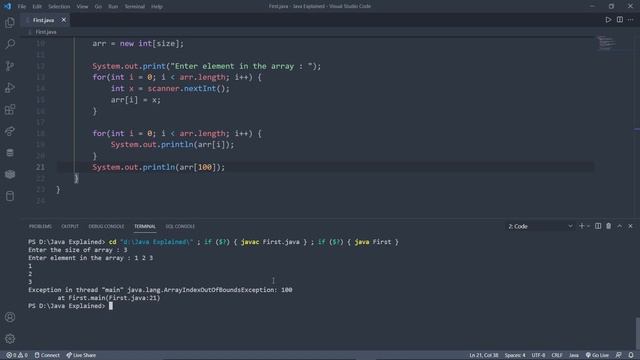Click the Ln 21, Col 38 position indicator
The width and height of the screenshot is (640, 360).
[x=484, y=355]
